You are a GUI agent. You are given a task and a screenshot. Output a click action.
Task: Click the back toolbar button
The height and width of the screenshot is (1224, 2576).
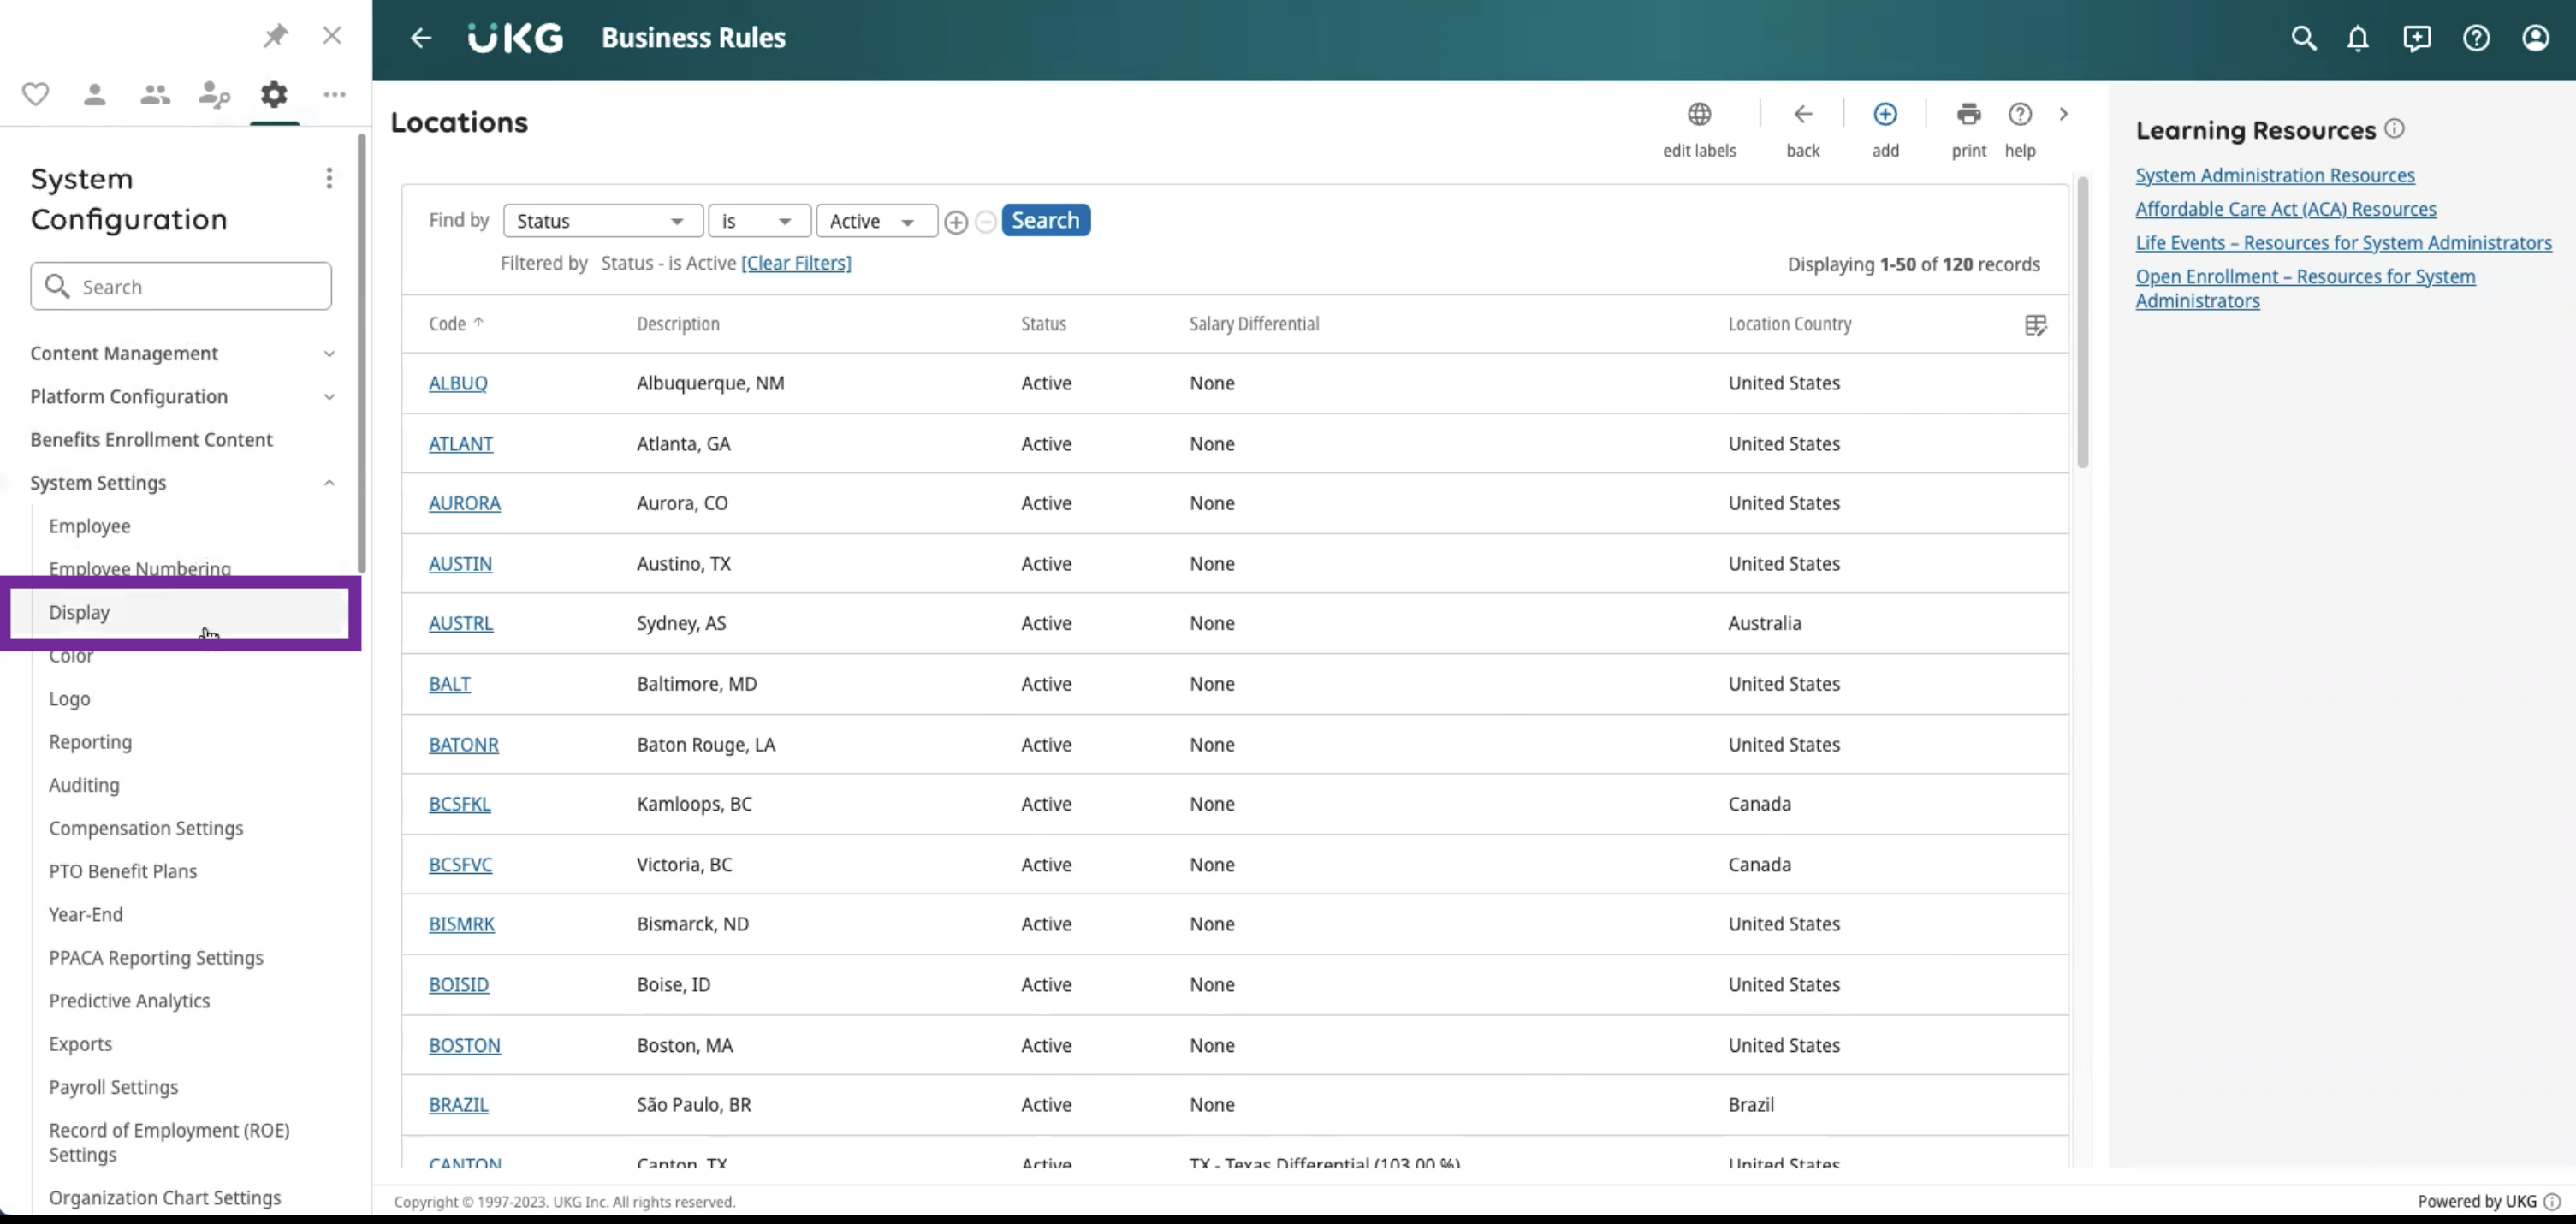tap(1803, 129)
